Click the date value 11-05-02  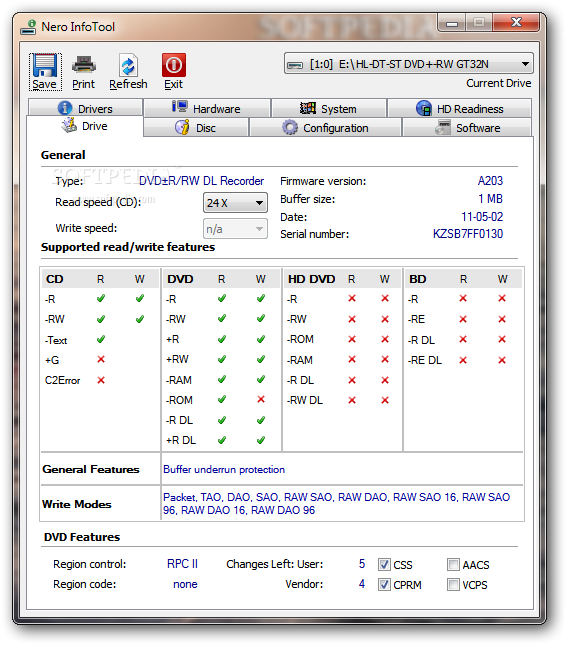(x=482, y=217)
